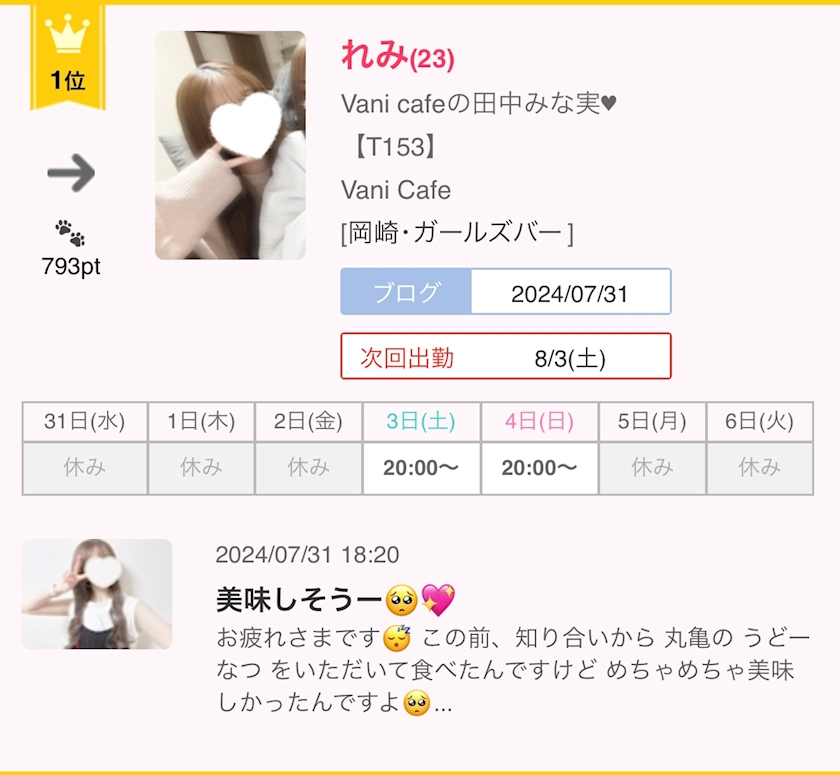The width and height of the screenshot is (840, 775).
Task: Click the Vani Cafe shop name
Action: pyautogui.click(x=396, y=190)
